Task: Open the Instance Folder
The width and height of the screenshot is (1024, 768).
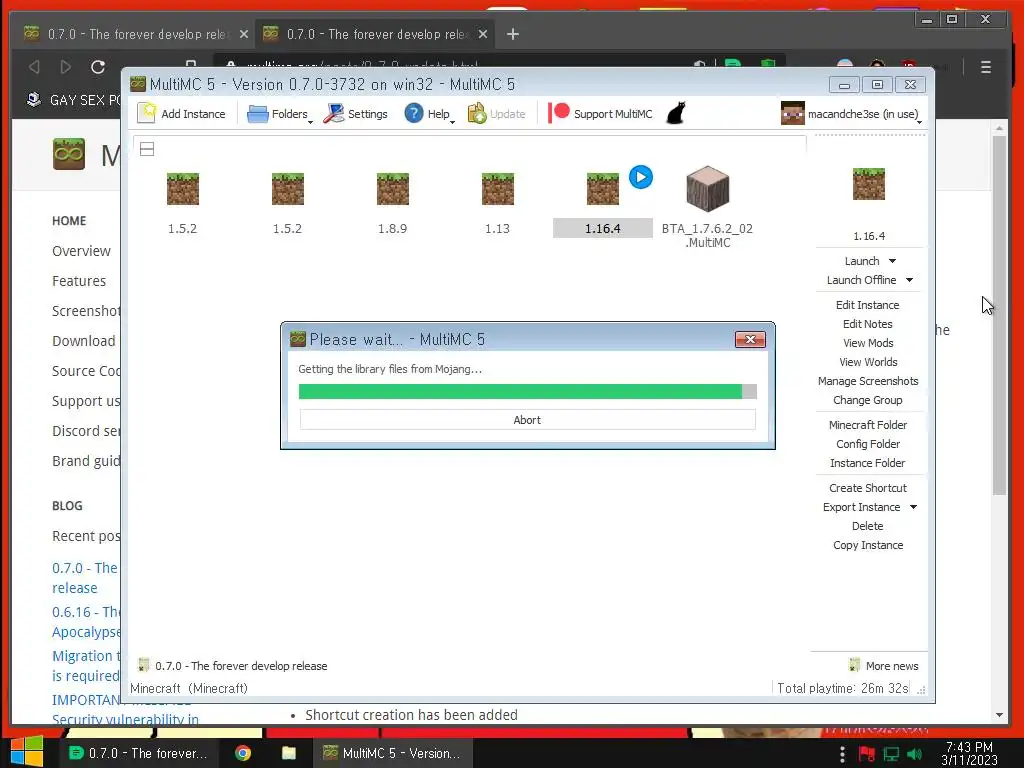Action: pyautogui.click(x=867, y=462)
